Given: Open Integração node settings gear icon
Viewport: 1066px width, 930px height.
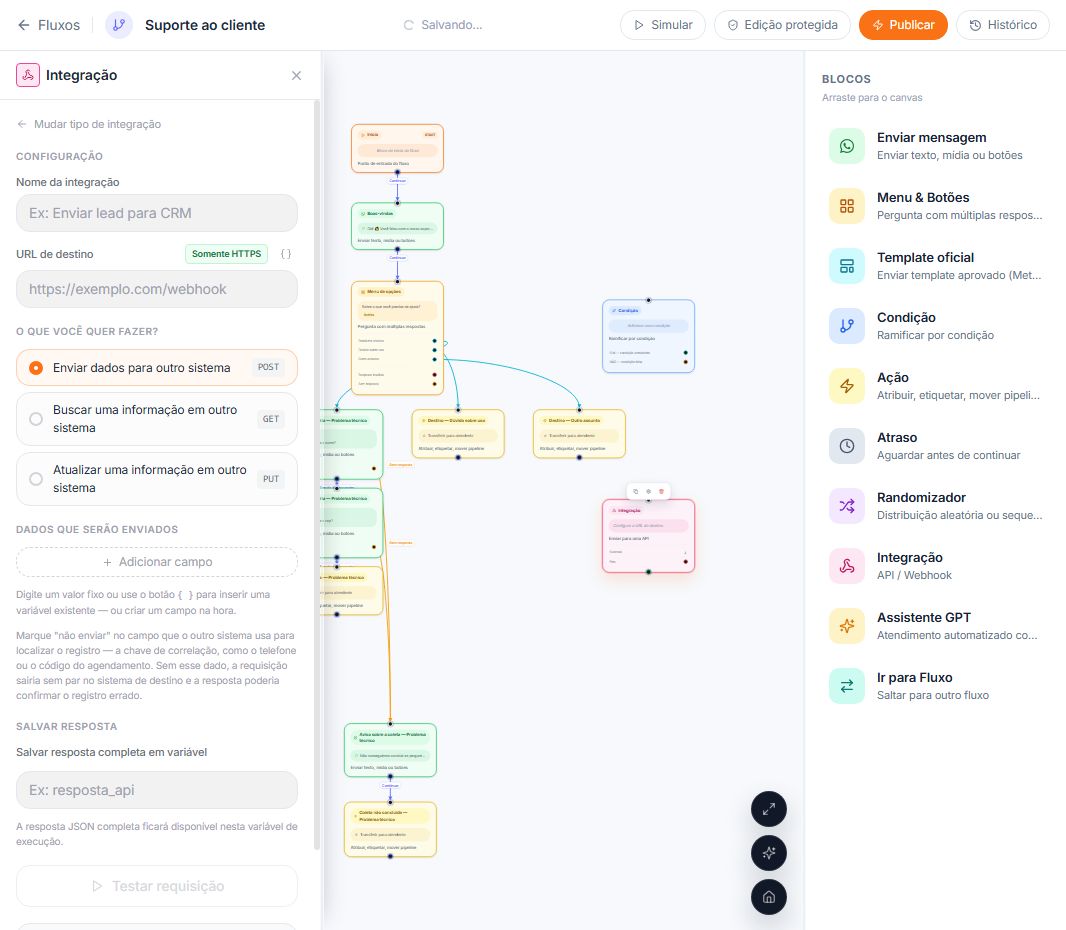Looking at the screenshot, I should [x=649, y=491].
